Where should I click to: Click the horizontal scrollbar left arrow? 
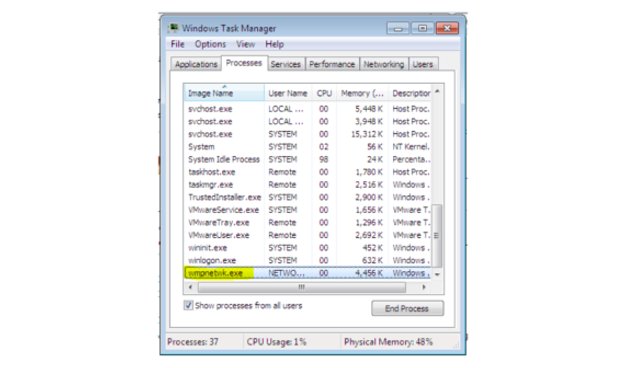191,287
